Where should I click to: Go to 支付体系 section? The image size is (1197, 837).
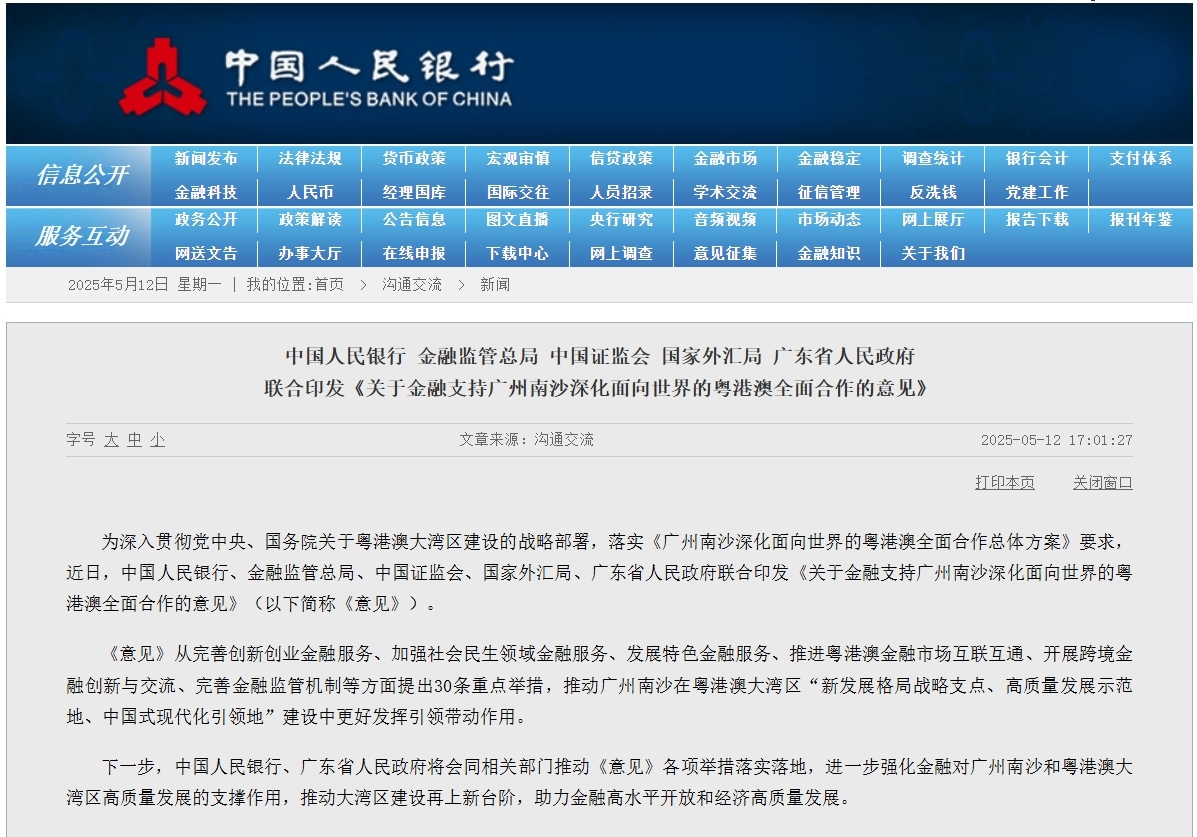click(1141, 159)
